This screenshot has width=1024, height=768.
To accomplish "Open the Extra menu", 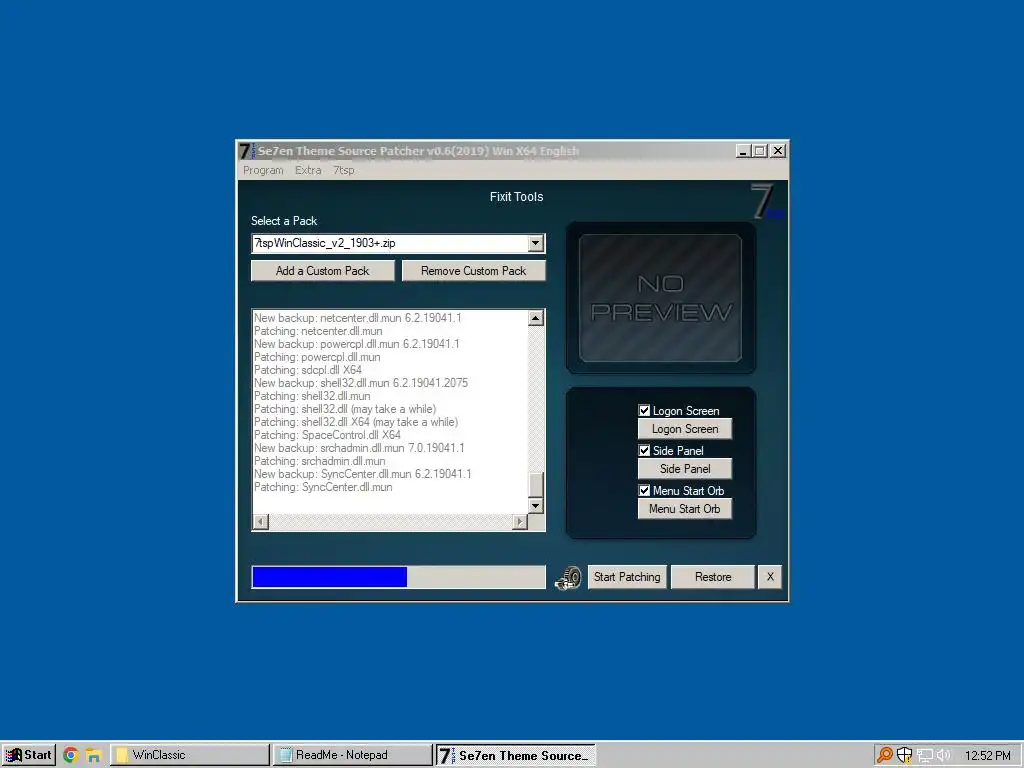I will [308, 170].
